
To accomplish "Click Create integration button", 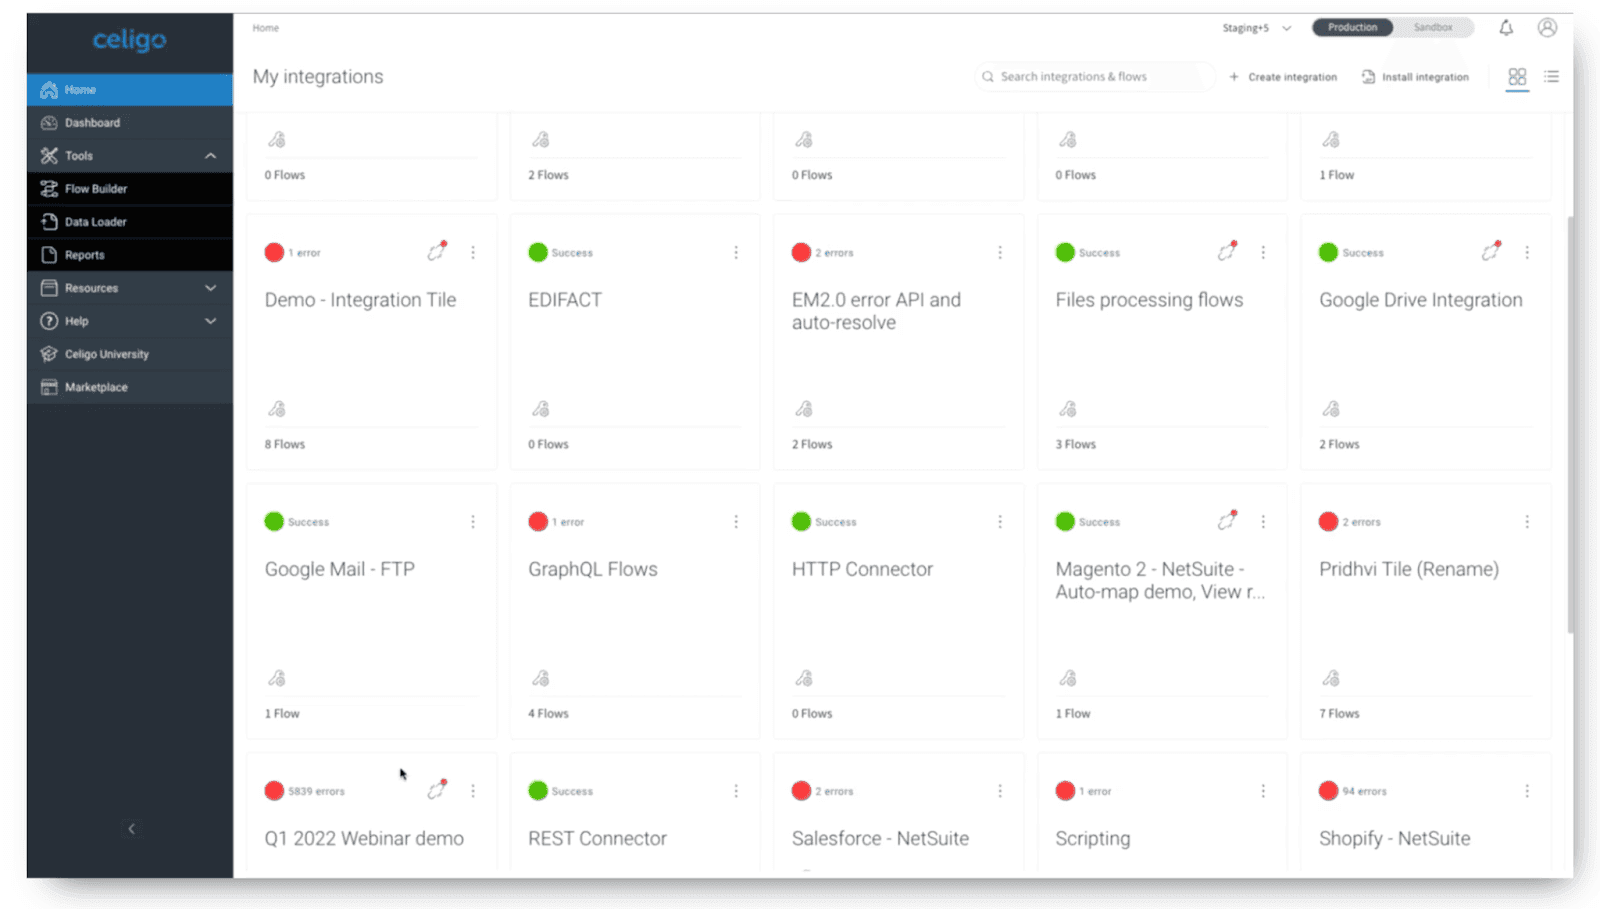I will (x=1283, y=77).
